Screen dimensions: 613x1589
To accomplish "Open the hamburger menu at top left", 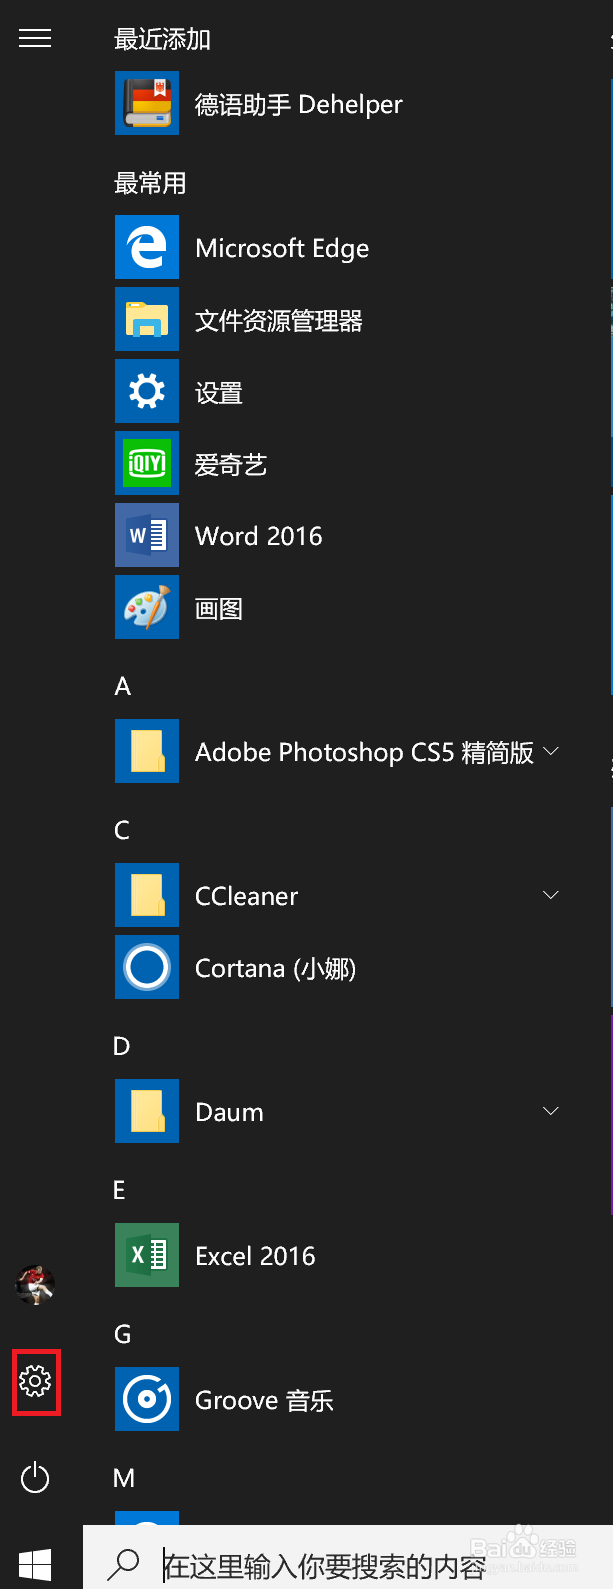I will [35, 38].
